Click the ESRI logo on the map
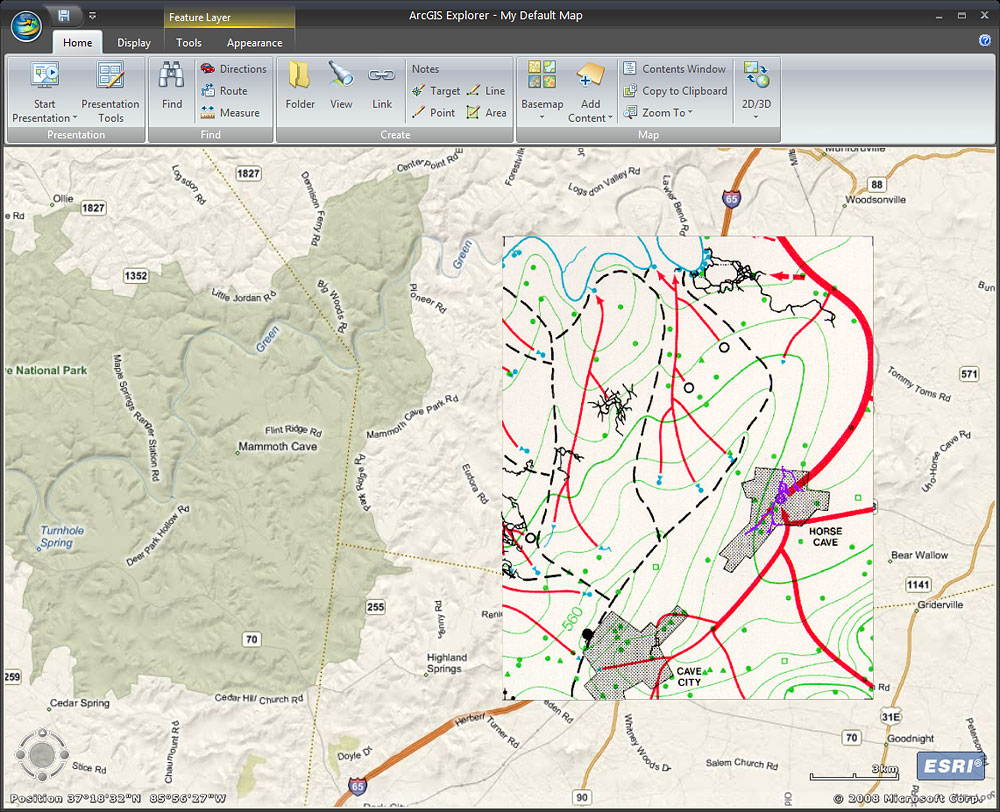 950,765
